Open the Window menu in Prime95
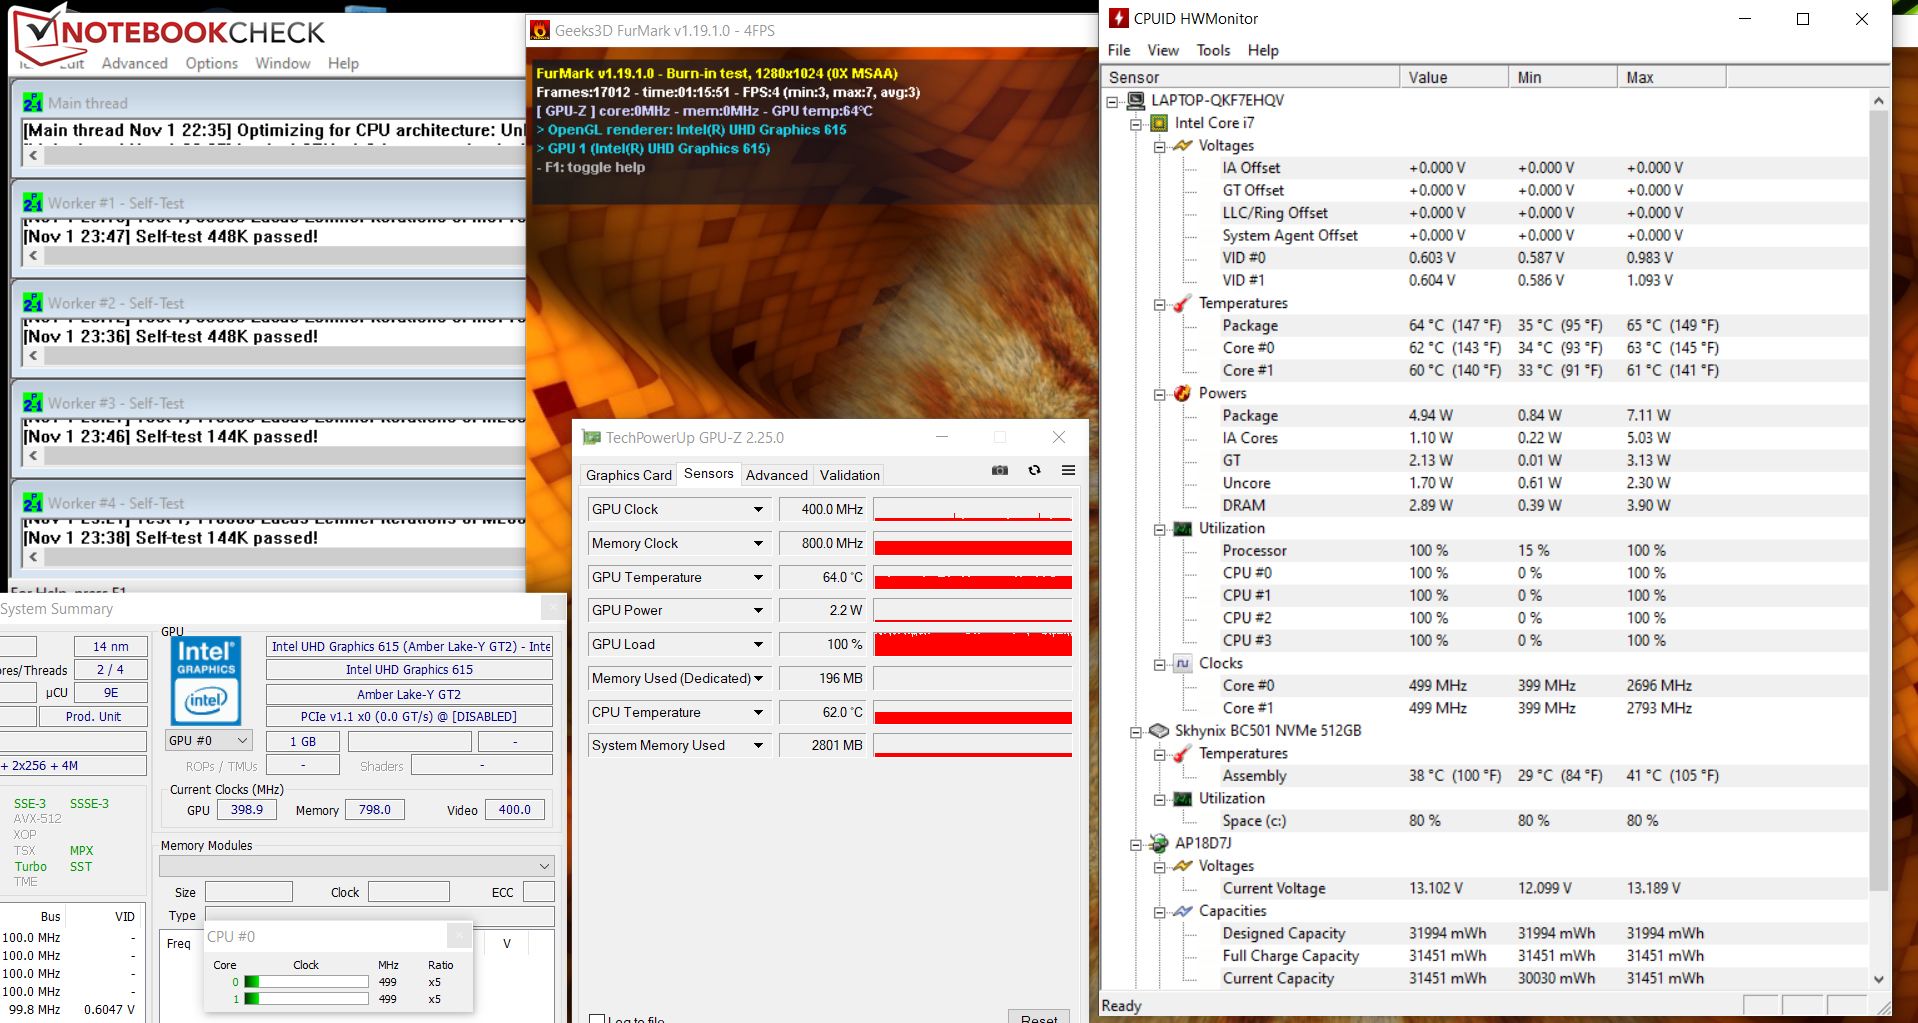 point(283,63)
